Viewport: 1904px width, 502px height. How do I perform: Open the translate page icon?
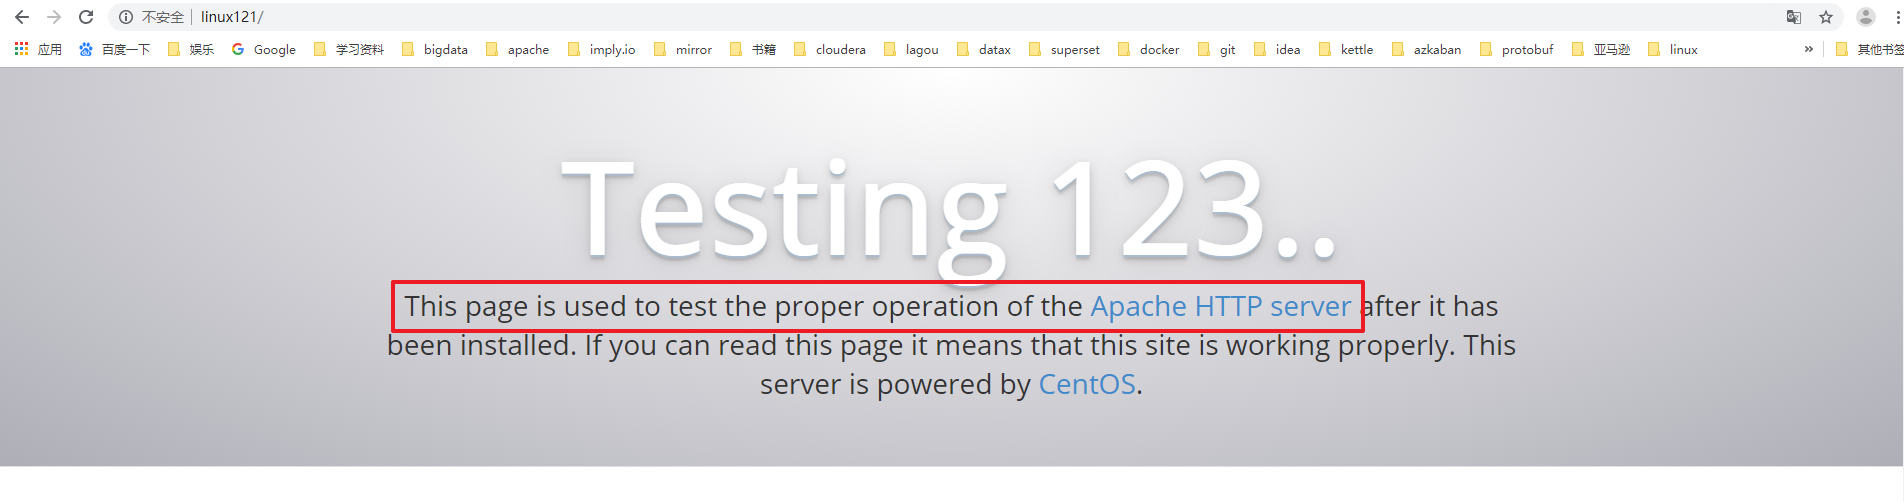(x=1794, y=17)
